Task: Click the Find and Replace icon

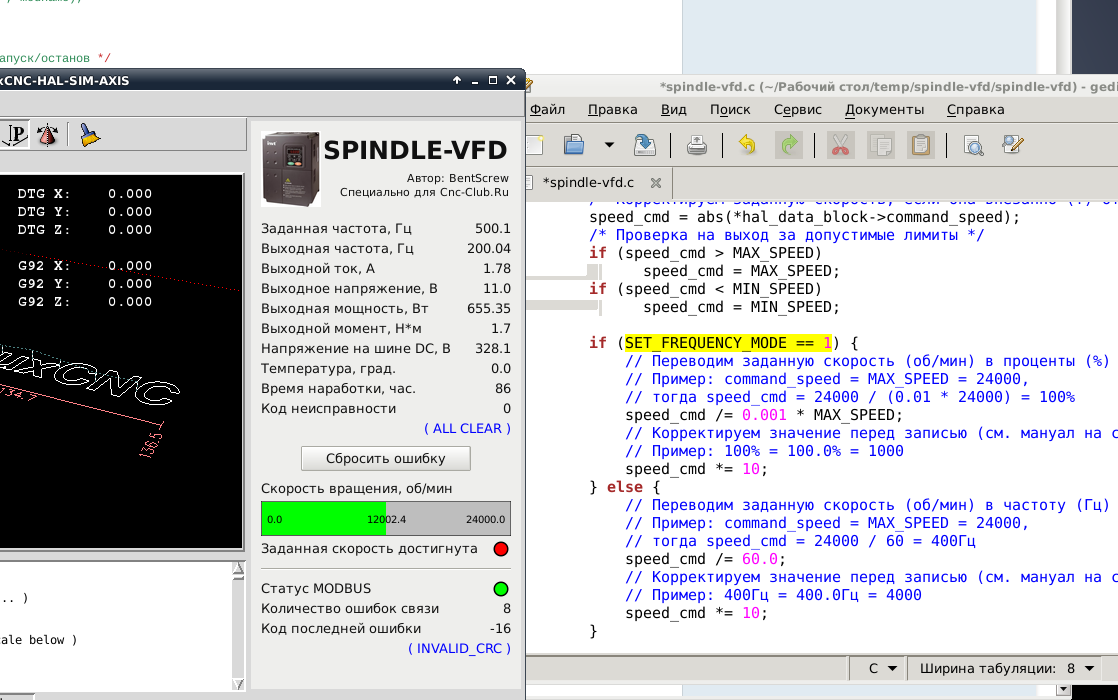Action: click(1012, 145)
